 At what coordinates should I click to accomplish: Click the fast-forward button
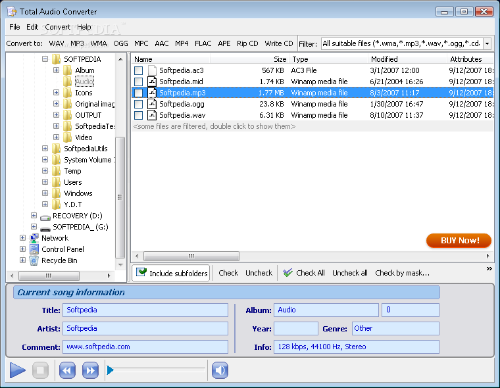click(x=90, y=370)
